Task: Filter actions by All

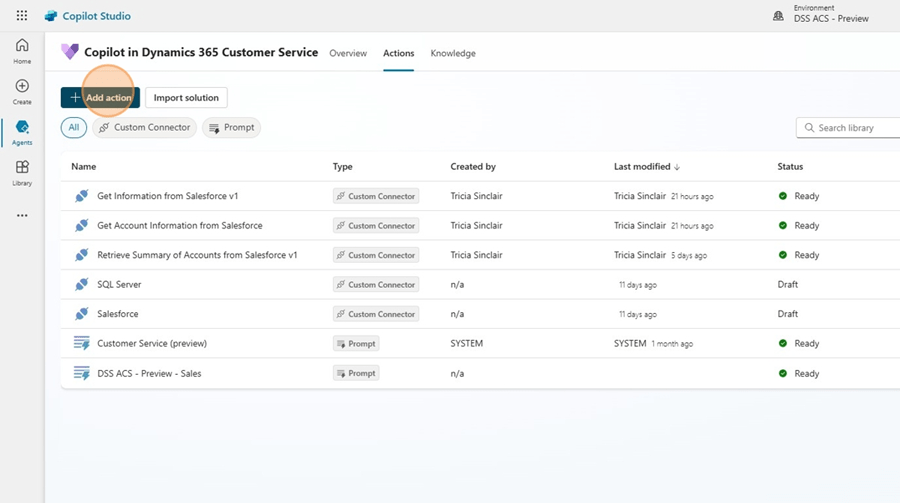Action: click(73, 128)
